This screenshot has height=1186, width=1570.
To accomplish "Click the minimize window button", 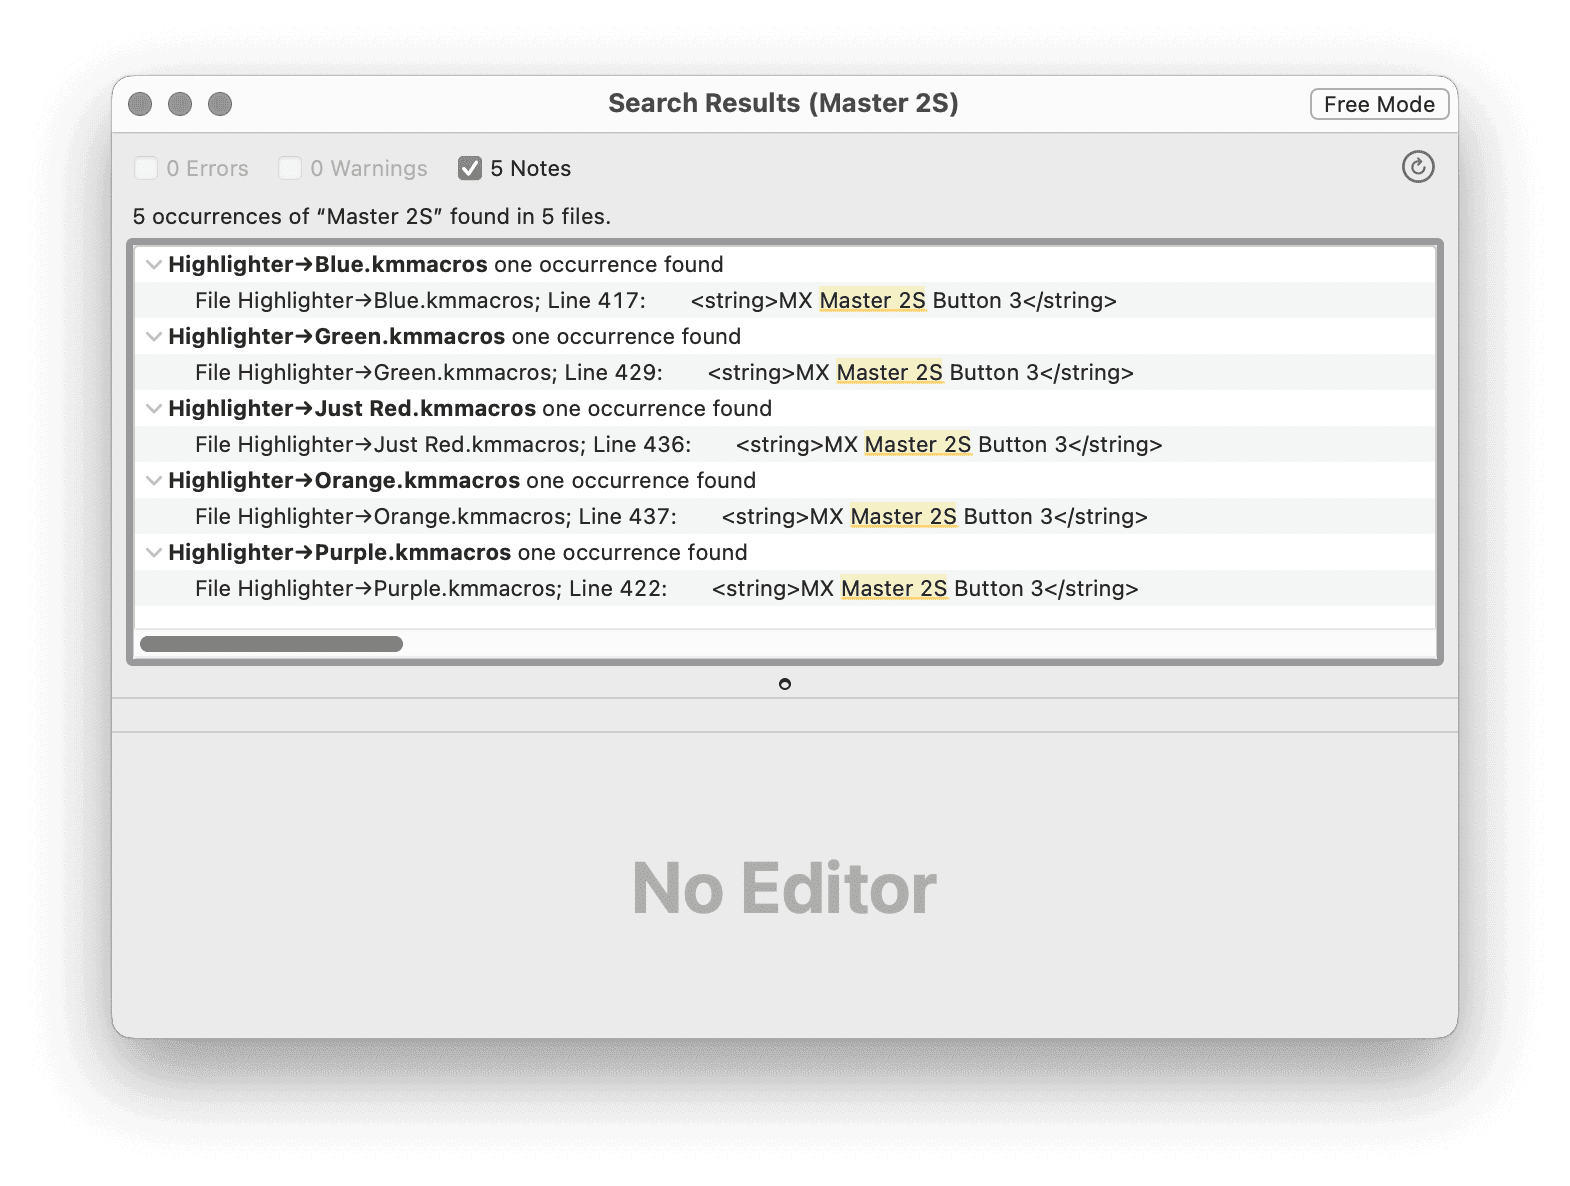I will [180, 104].
